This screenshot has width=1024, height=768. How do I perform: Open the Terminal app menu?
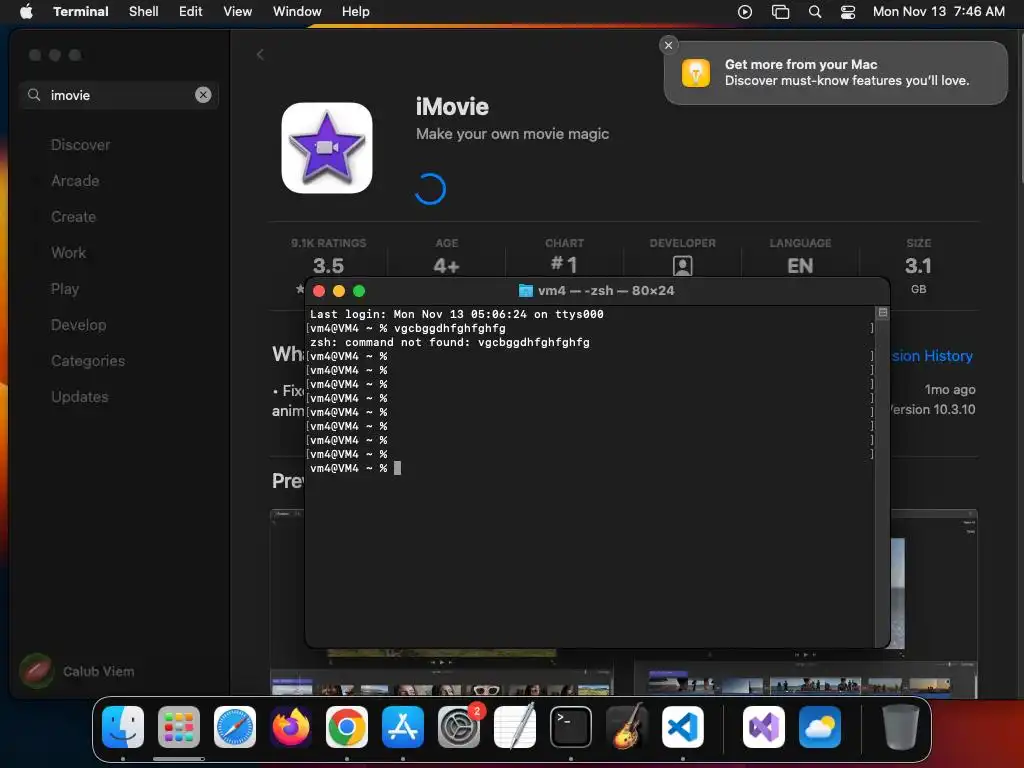[x=80, y=11]
